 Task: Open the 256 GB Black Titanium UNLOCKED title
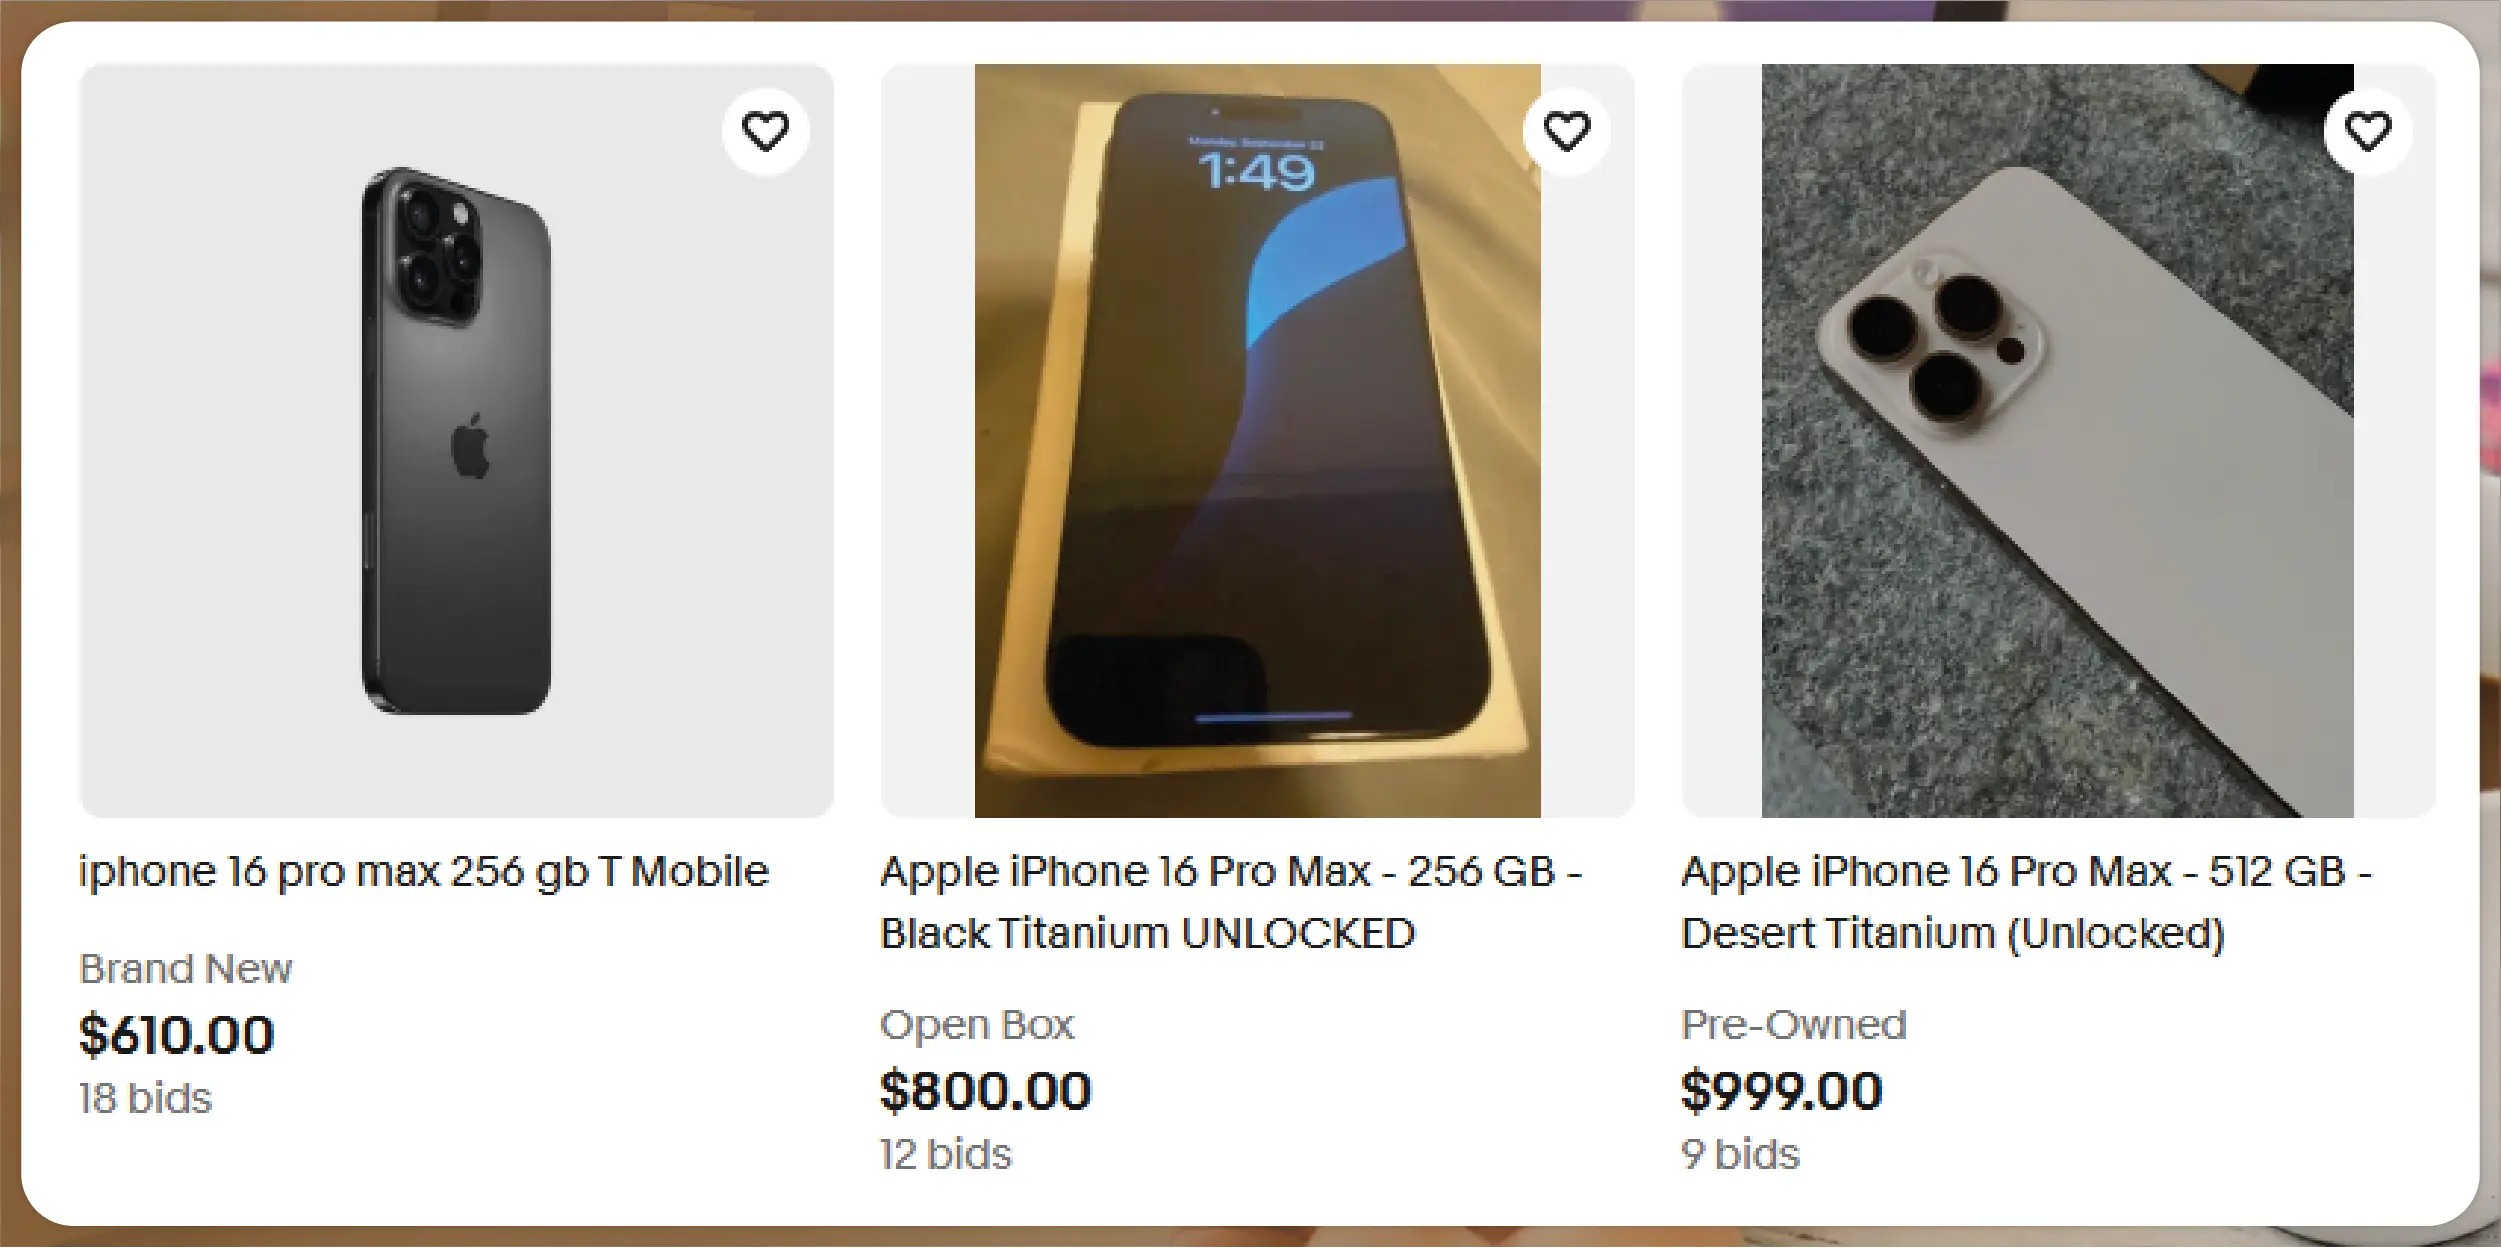tap(1230, 903)
